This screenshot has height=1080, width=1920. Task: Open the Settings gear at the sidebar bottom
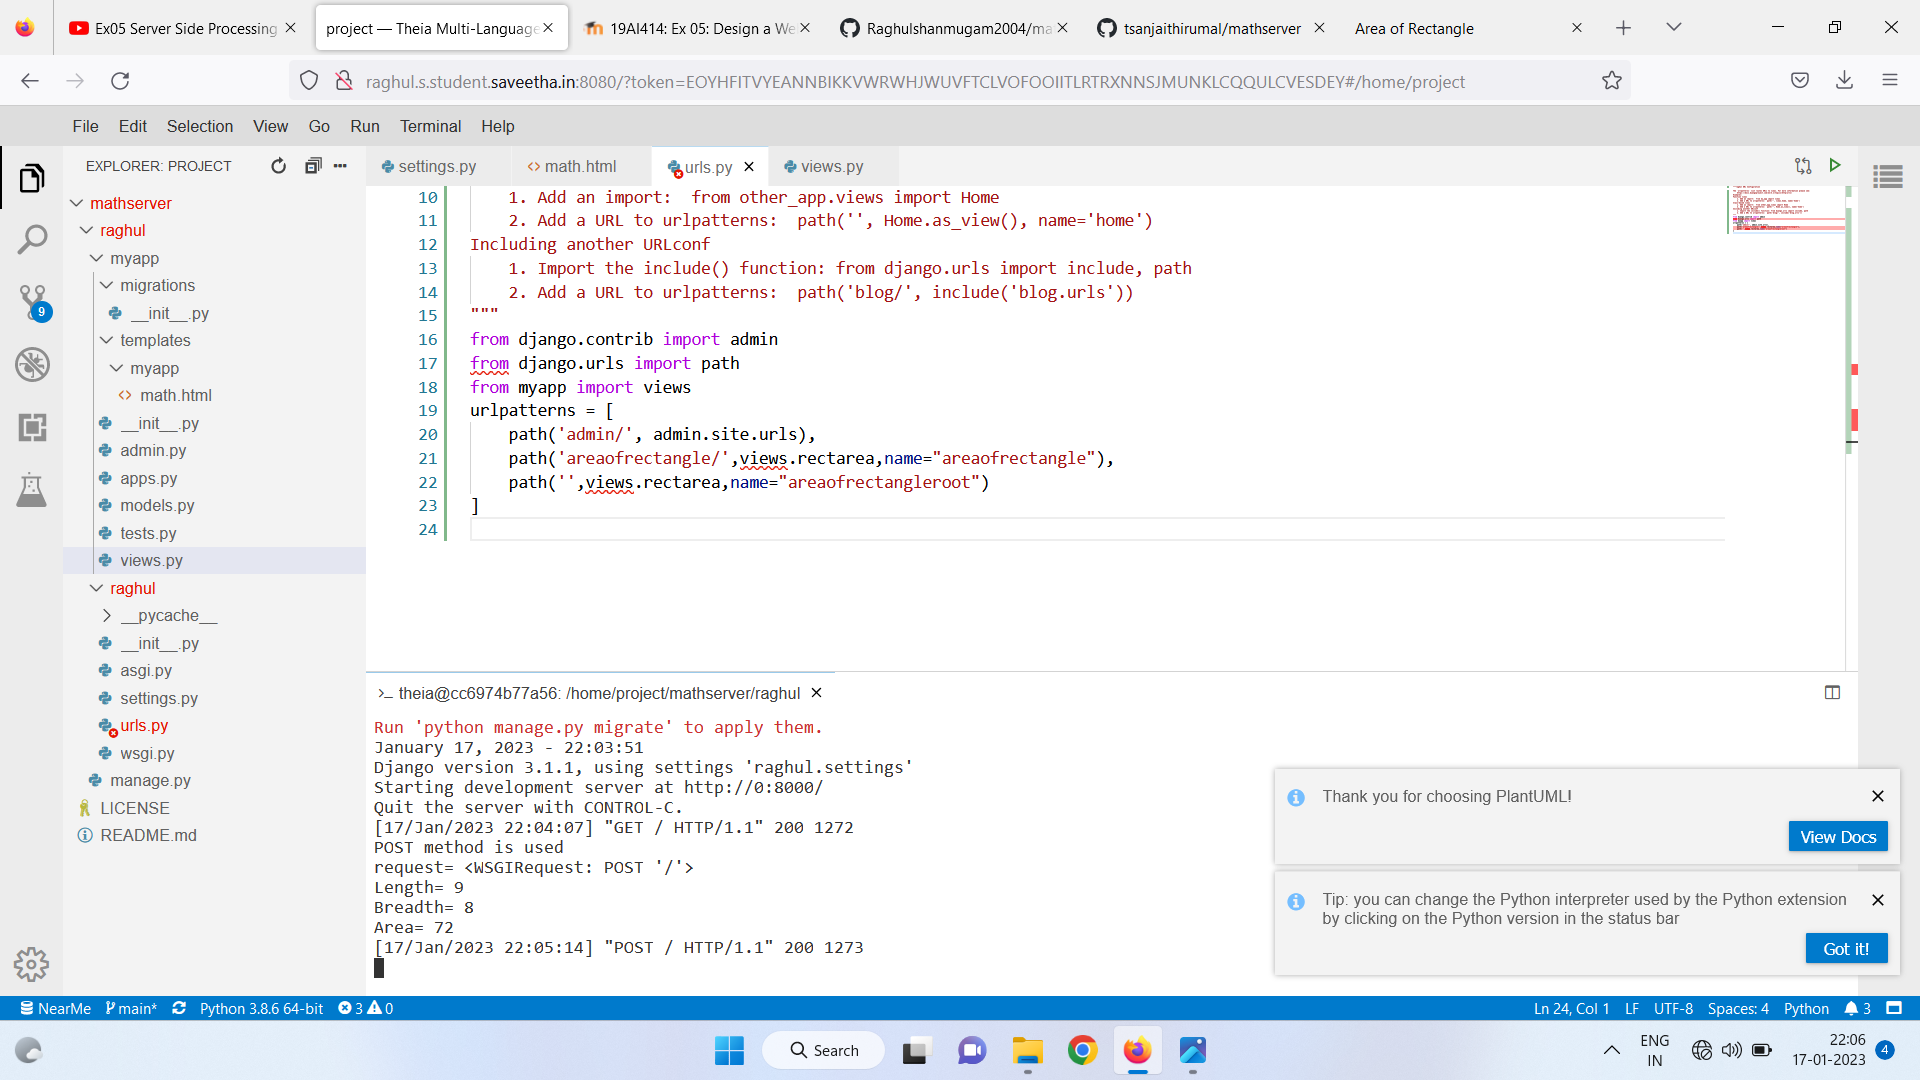pos(32,964)
